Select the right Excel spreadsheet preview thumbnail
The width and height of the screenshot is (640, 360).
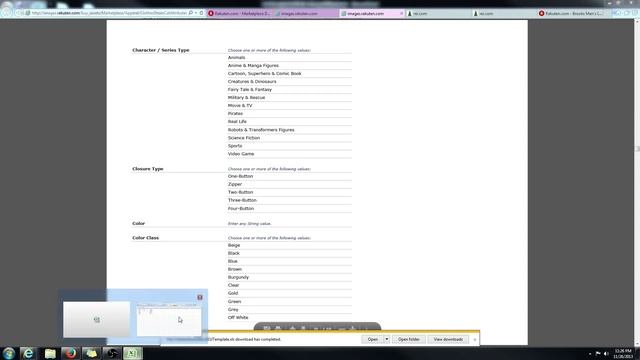(x=169, y=320)
